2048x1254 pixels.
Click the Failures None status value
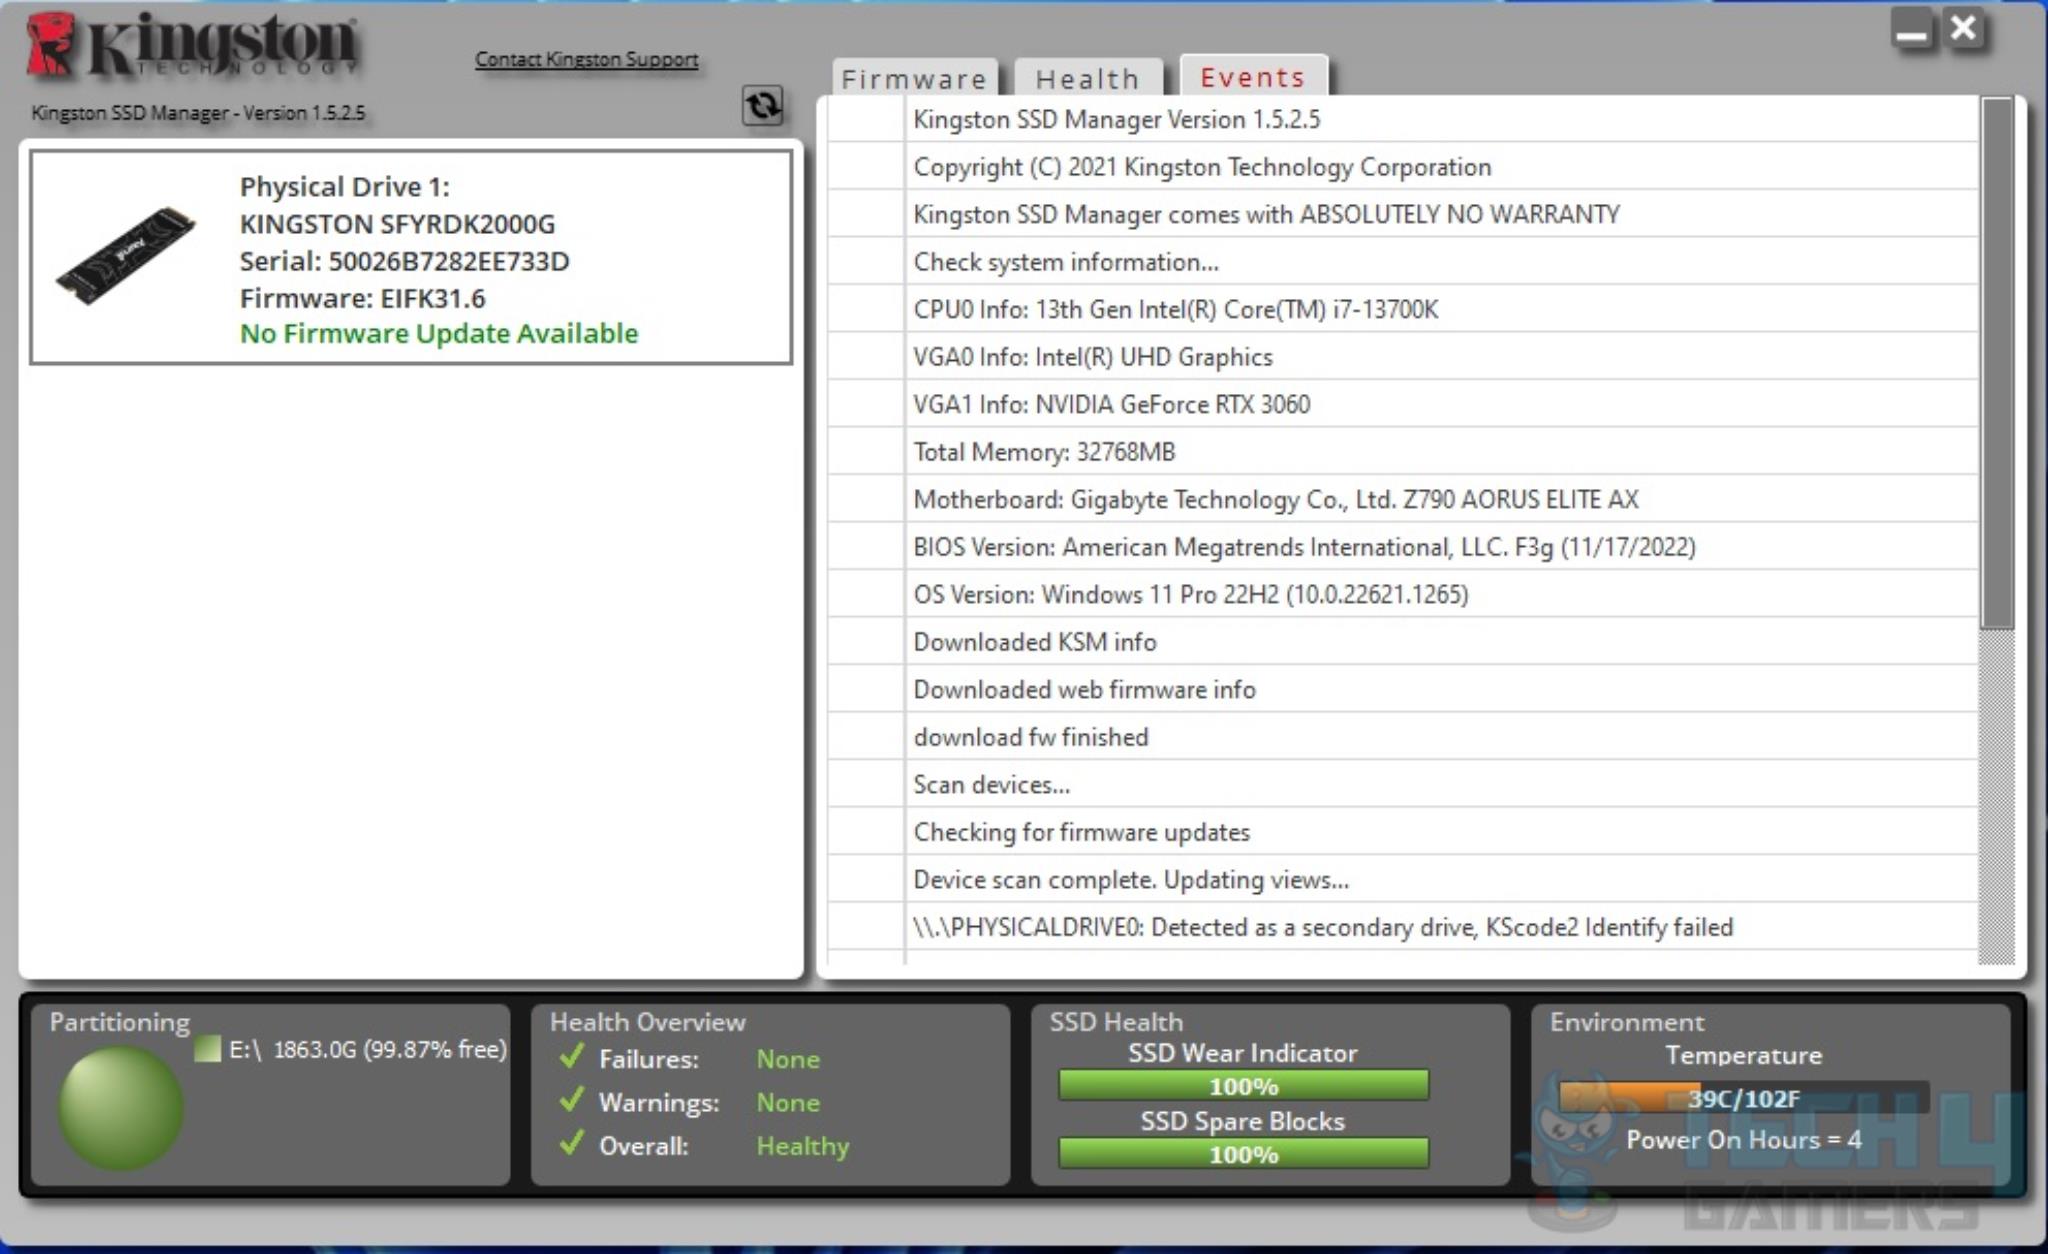[788, 1059]
